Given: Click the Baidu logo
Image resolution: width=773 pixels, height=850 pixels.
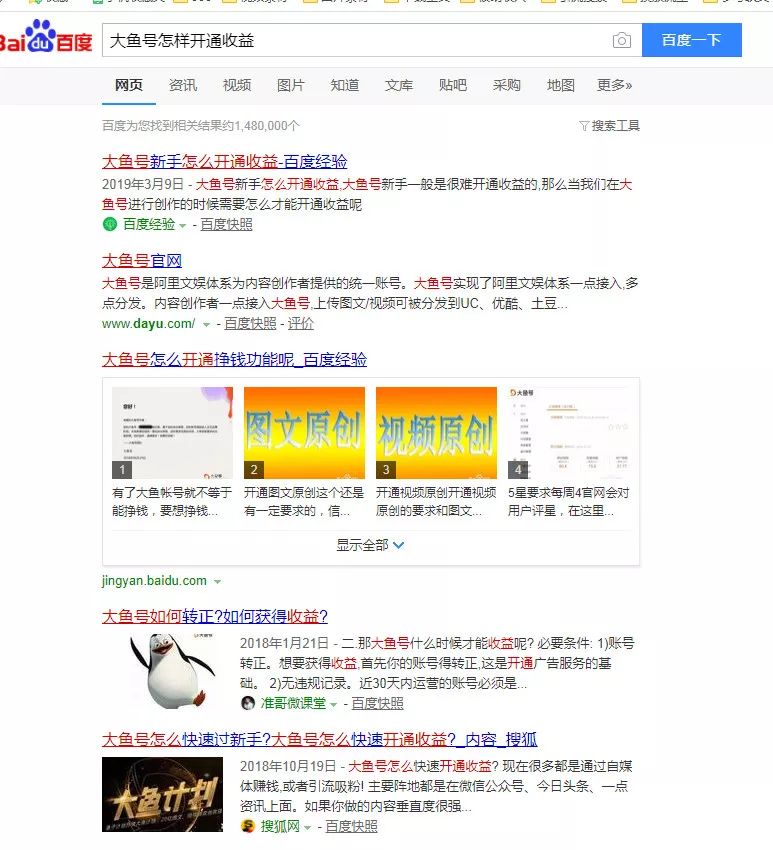Looking at the screenshot, I should [x=46, y=37].
